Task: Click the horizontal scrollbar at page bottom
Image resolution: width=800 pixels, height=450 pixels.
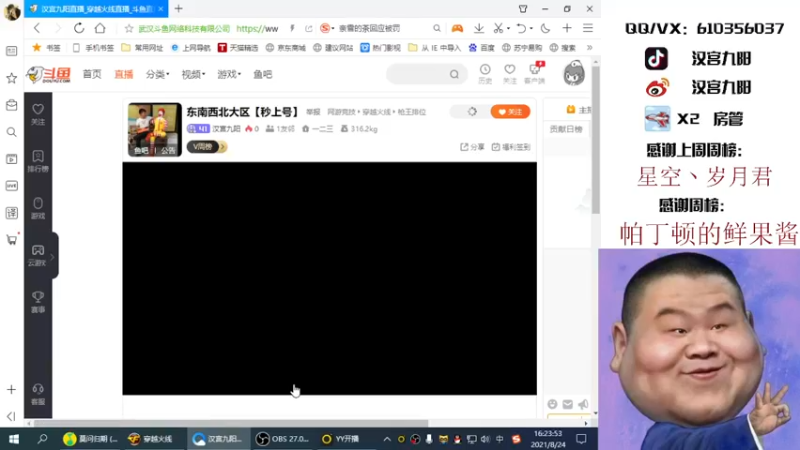Action: point(231,423)
